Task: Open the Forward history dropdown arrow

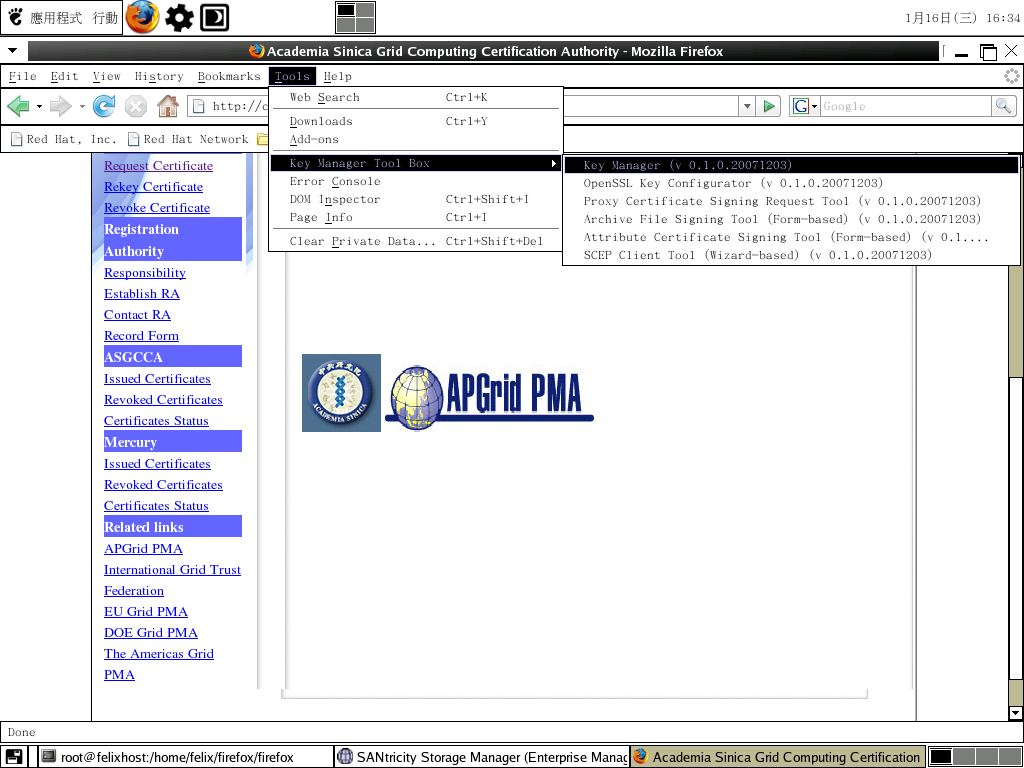Action: pyautogui.click(x=82, y=106)
